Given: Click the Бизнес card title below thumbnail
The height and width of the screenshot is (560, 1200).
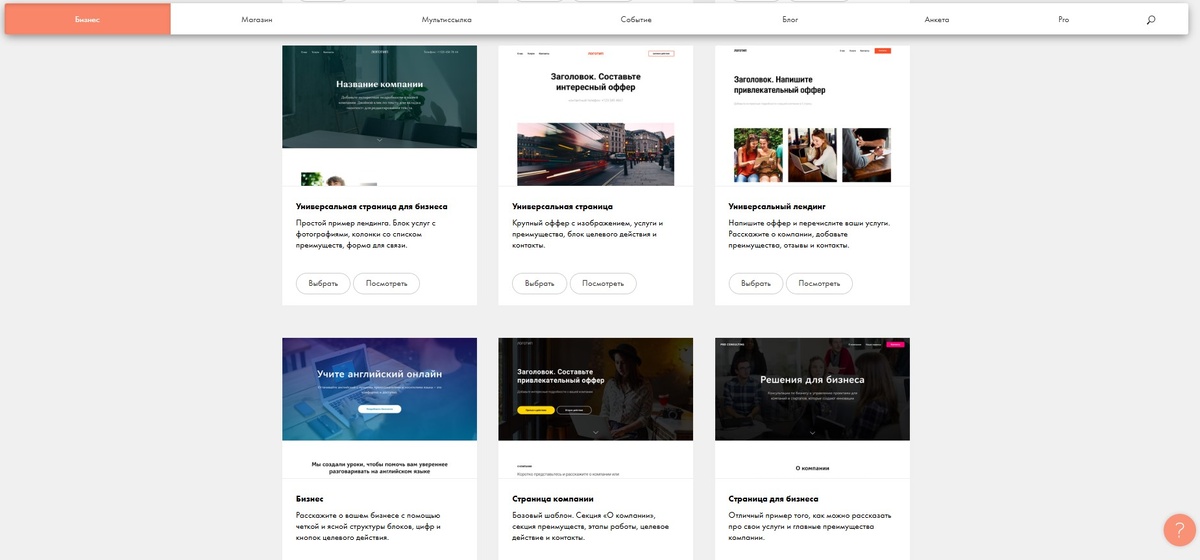Looking at the screenshot, I should (x=310, y=498).
